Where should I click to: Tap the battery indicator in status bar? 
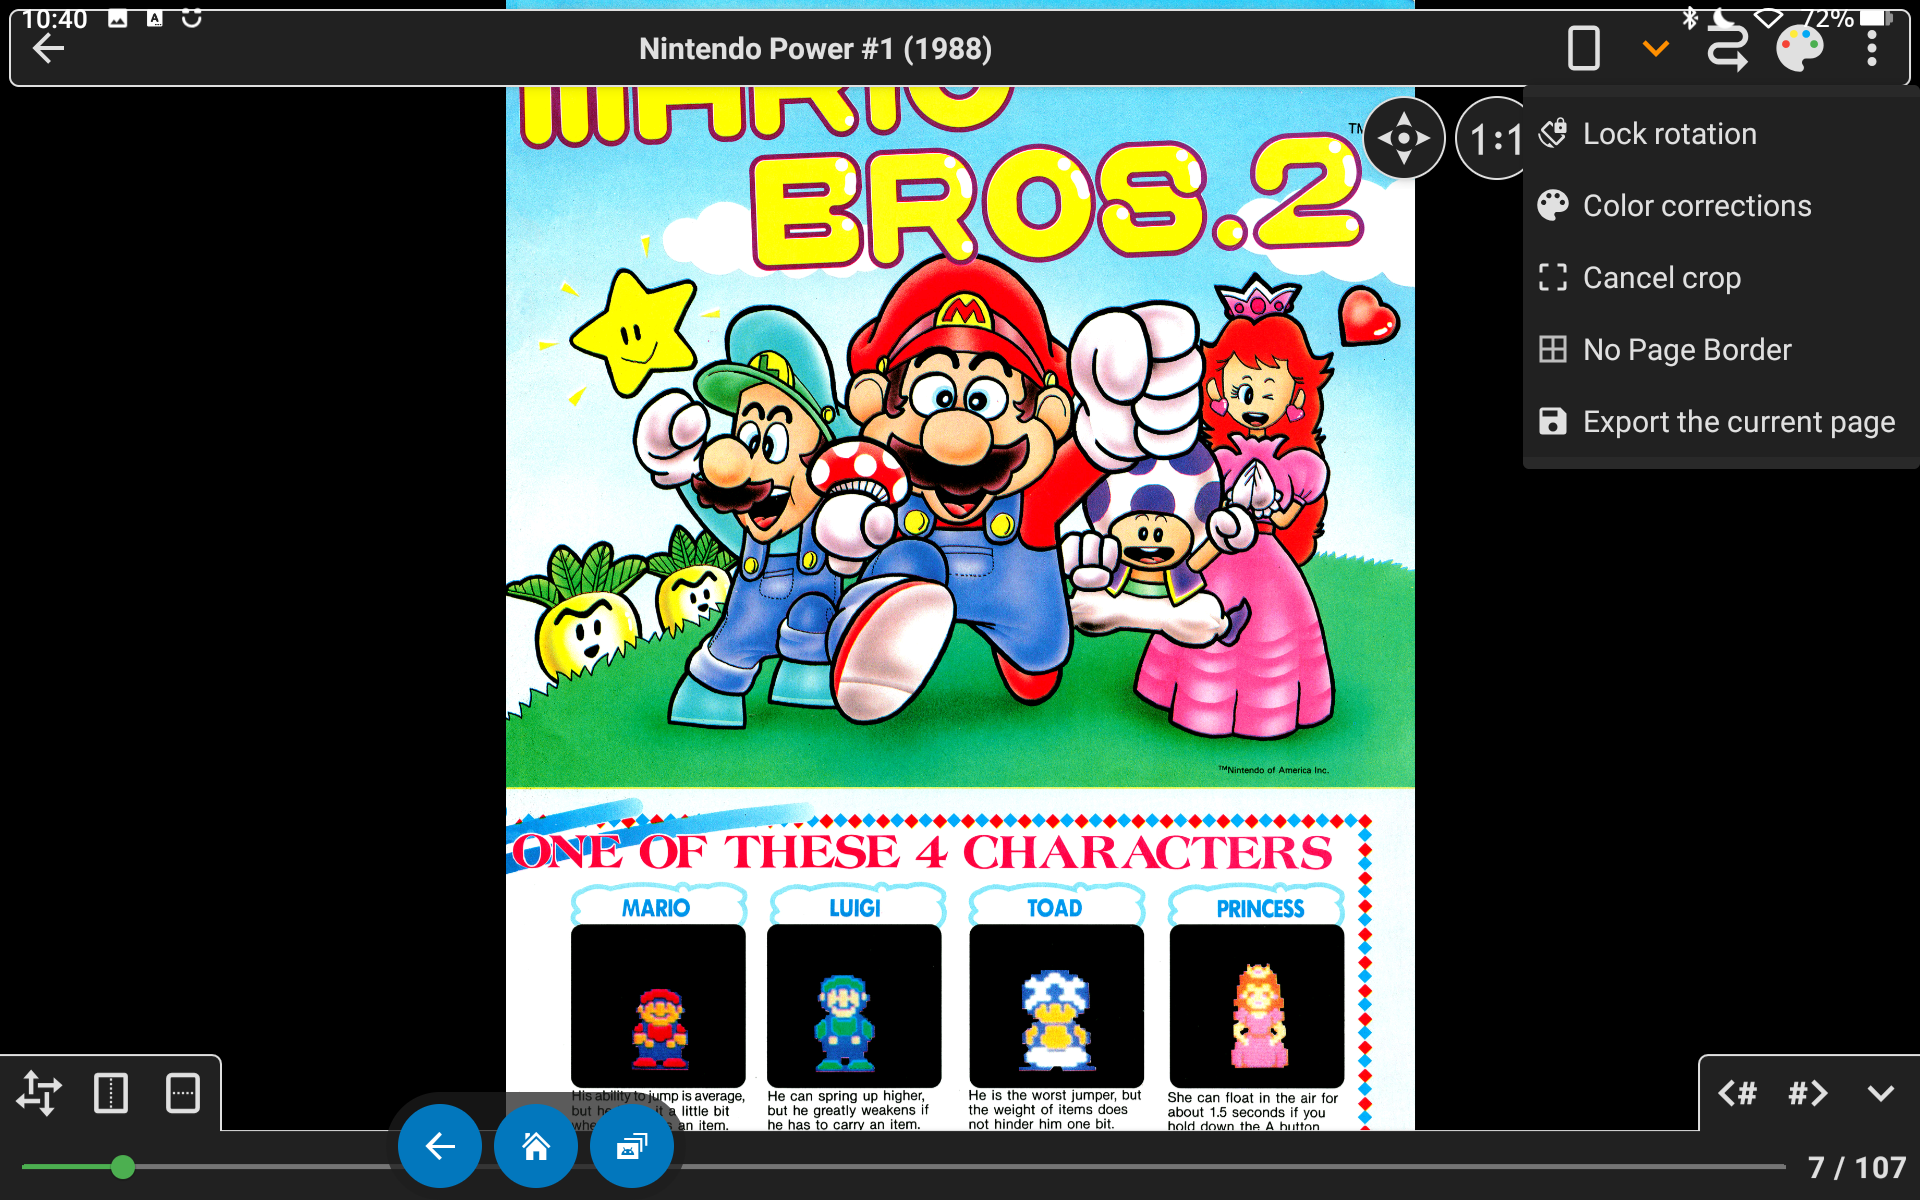point(1876,17)
